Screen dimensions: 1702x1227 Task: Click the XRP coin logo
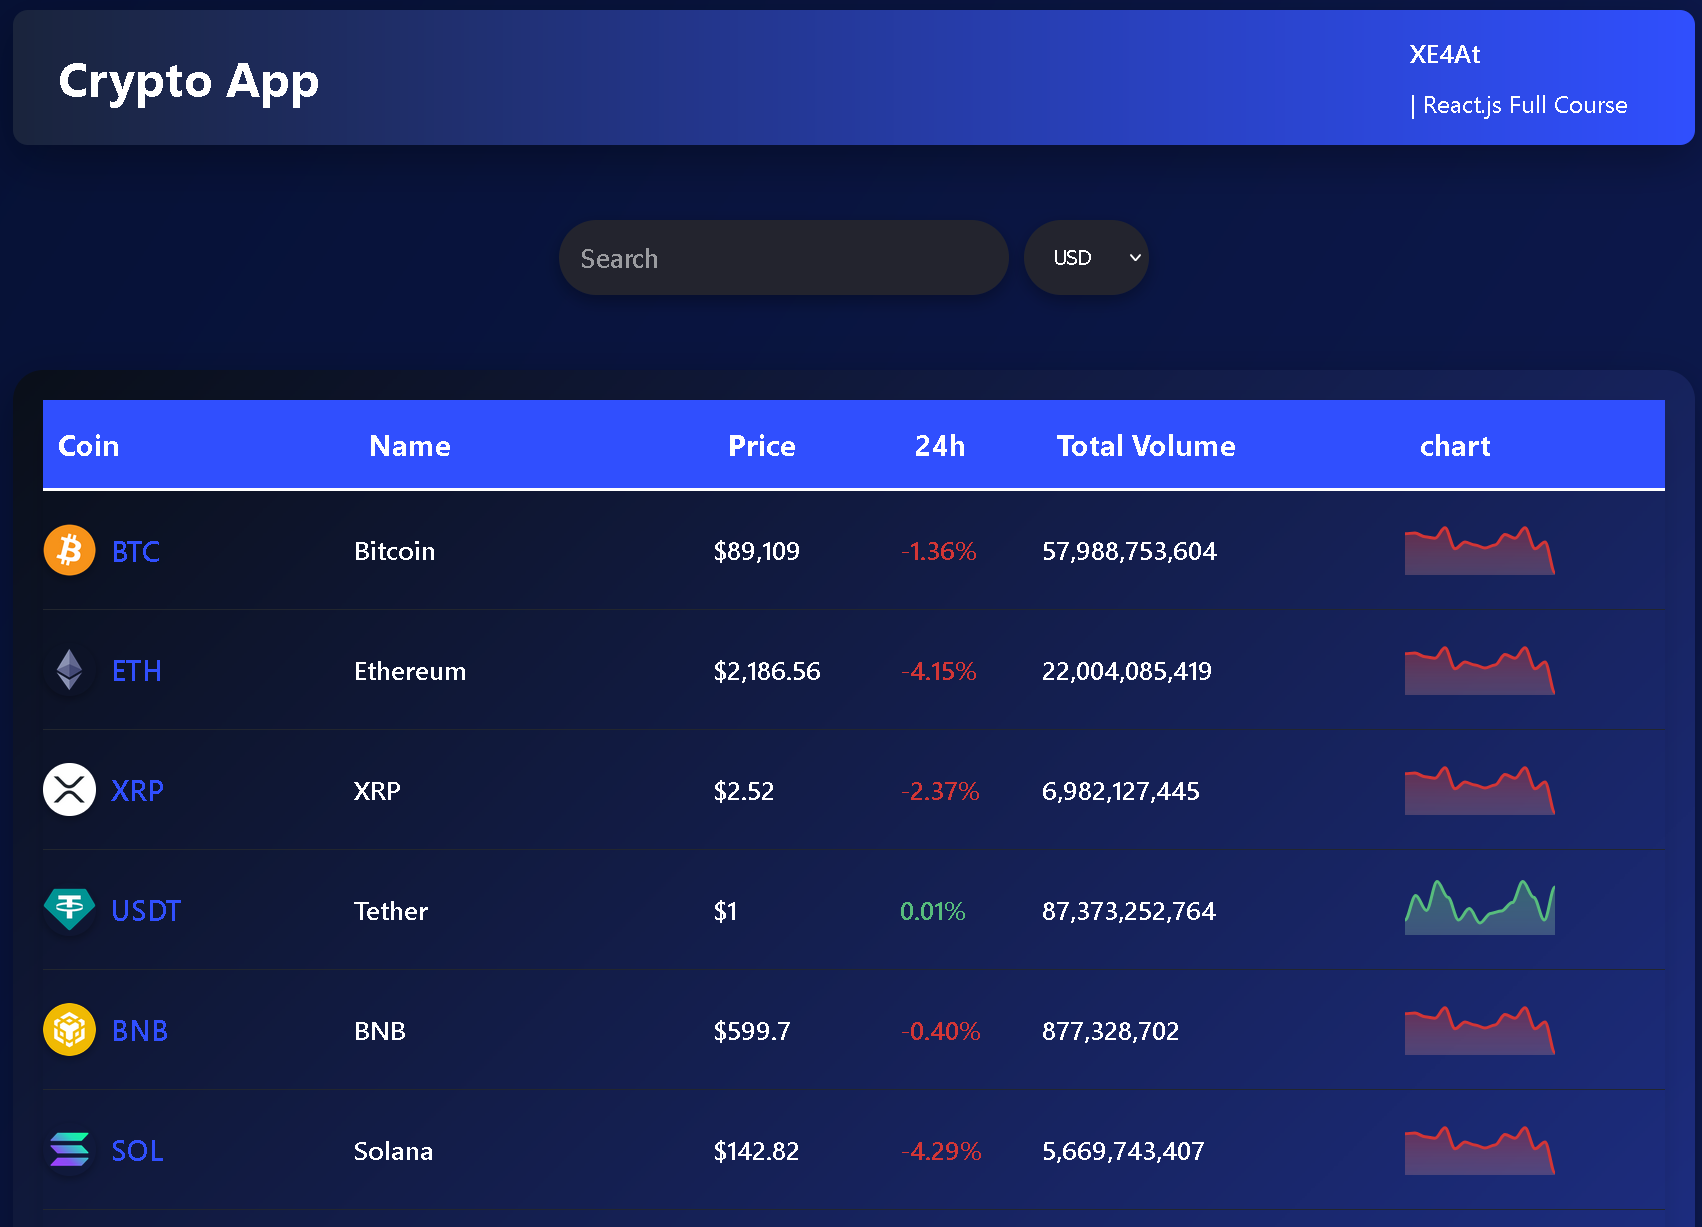[69, 790]
